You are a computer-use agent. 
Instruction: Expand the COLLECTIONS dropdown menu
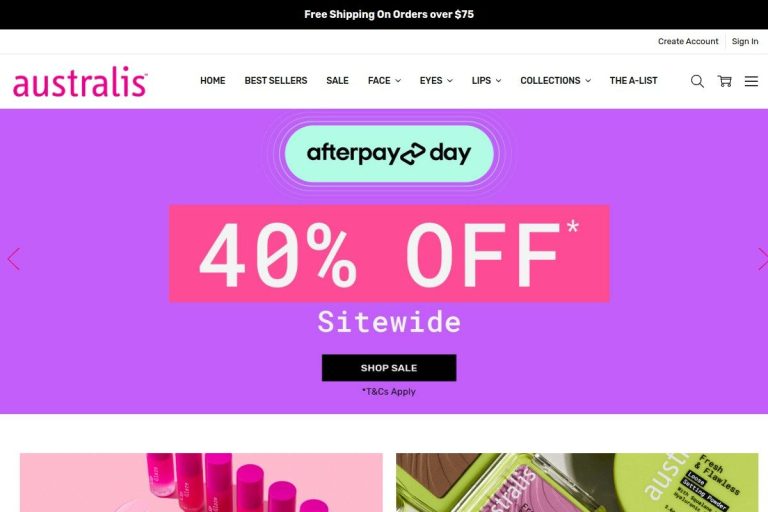(x=555, y=80)
